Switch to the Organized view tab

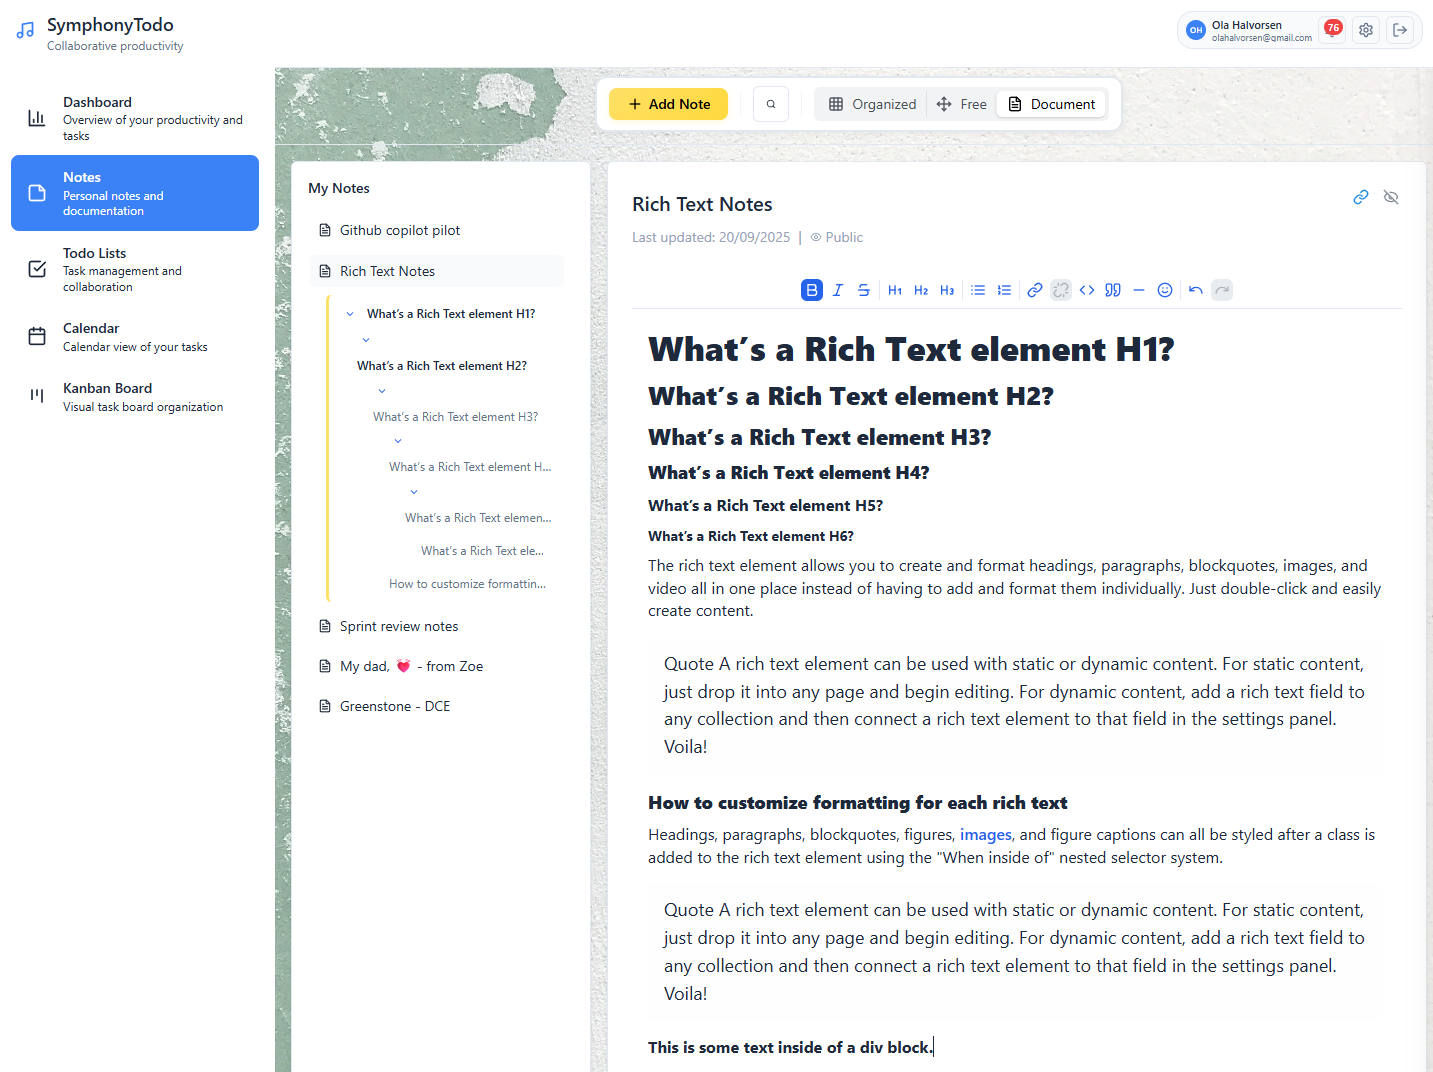tap(870, 103)
